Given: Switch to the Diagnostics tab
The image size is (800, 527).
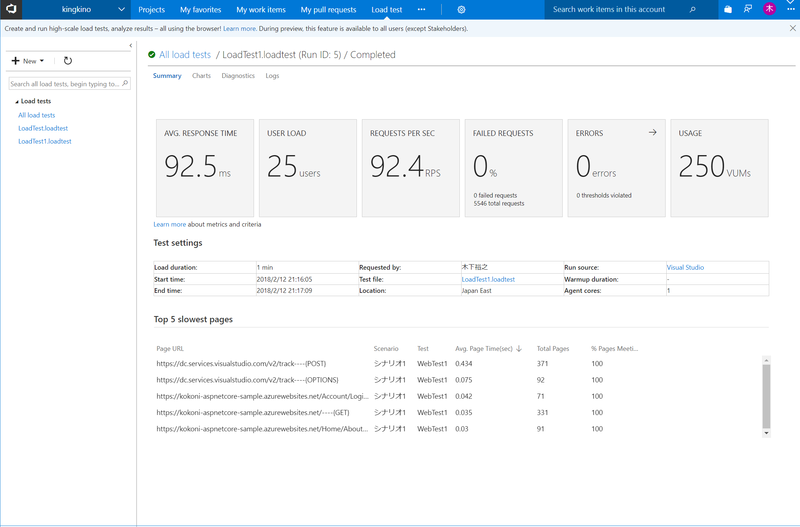Looking at the screenshot, I should coord(238,76).
